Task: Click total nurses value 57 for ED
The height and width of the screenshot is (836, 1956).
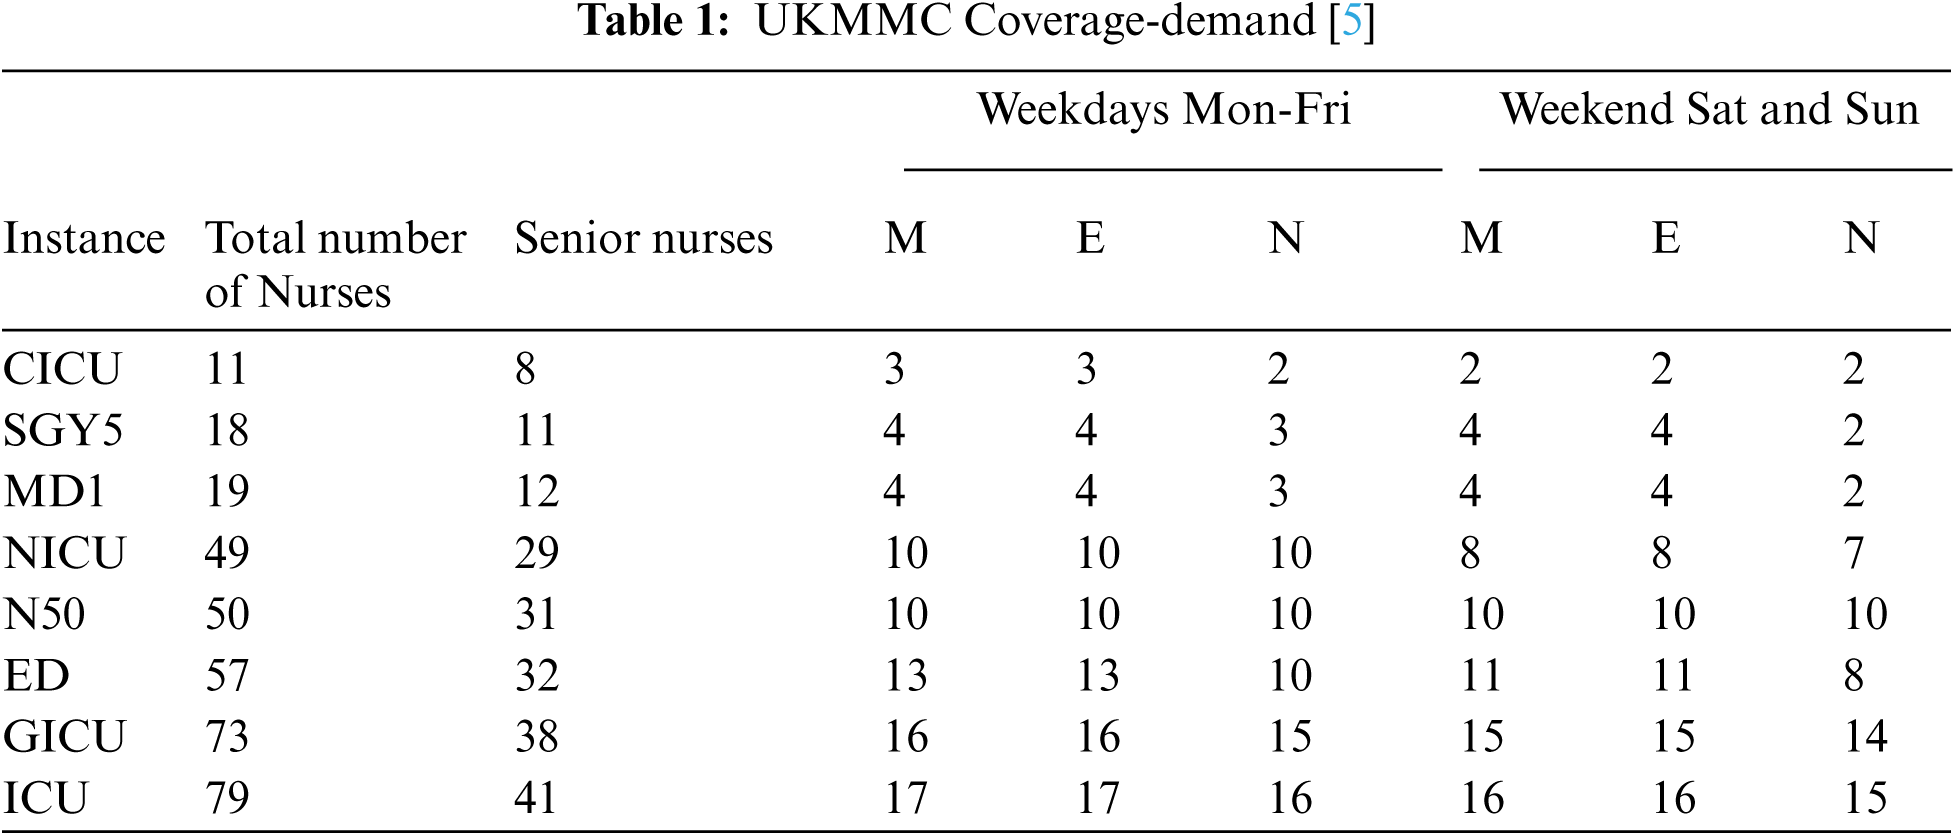Action: click(227, 676)
